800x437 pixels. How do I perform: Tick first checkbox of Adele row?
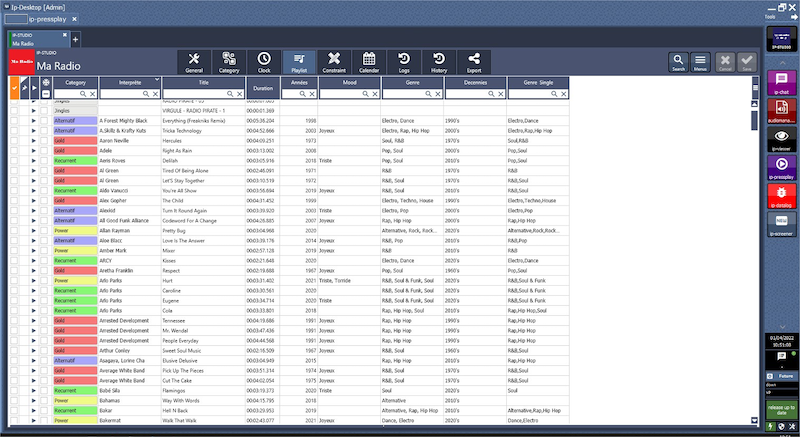click(x=14, y=150)
